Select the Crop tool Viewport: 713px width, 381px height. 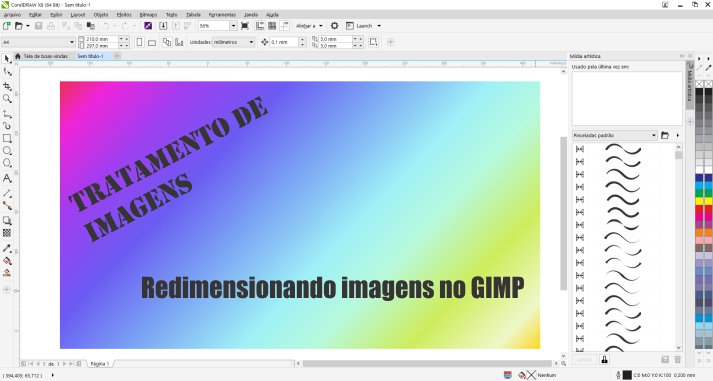pos(7,86)
